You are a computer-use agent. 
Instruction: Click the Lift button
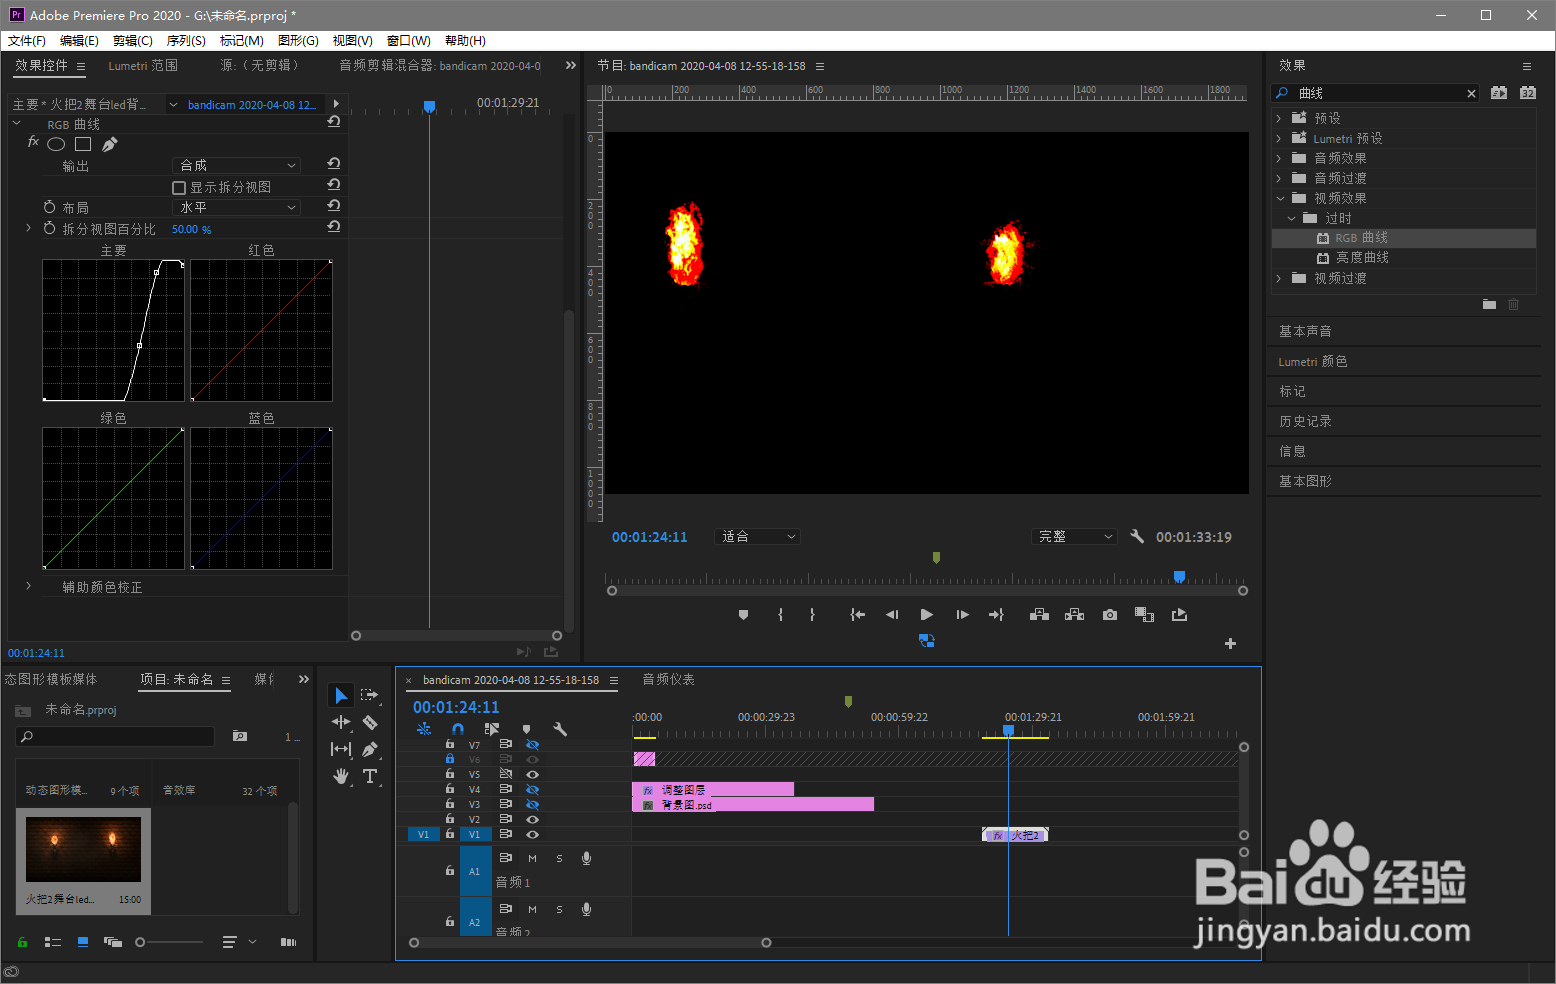[x=1039, y=615]
